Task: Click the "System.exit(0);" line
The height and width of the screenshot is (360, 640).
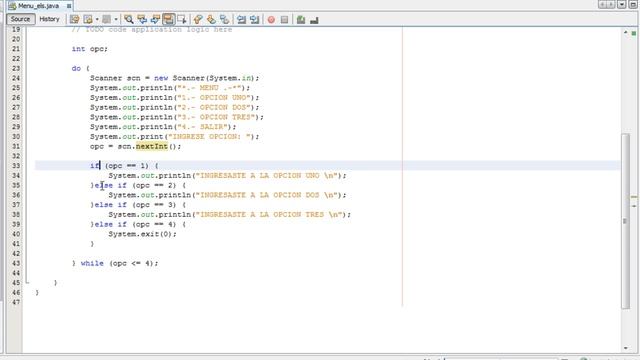Action: click(142, 234)
